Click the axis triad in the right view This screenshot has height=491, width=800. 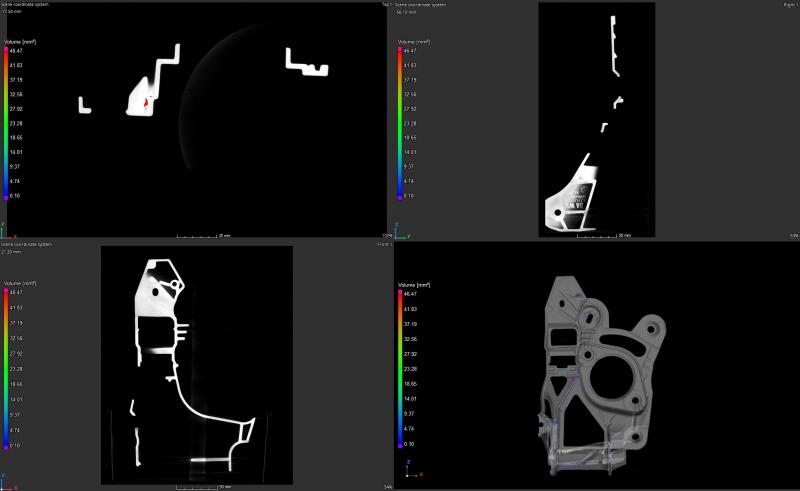pyautogui.click(x=400, y=229)
